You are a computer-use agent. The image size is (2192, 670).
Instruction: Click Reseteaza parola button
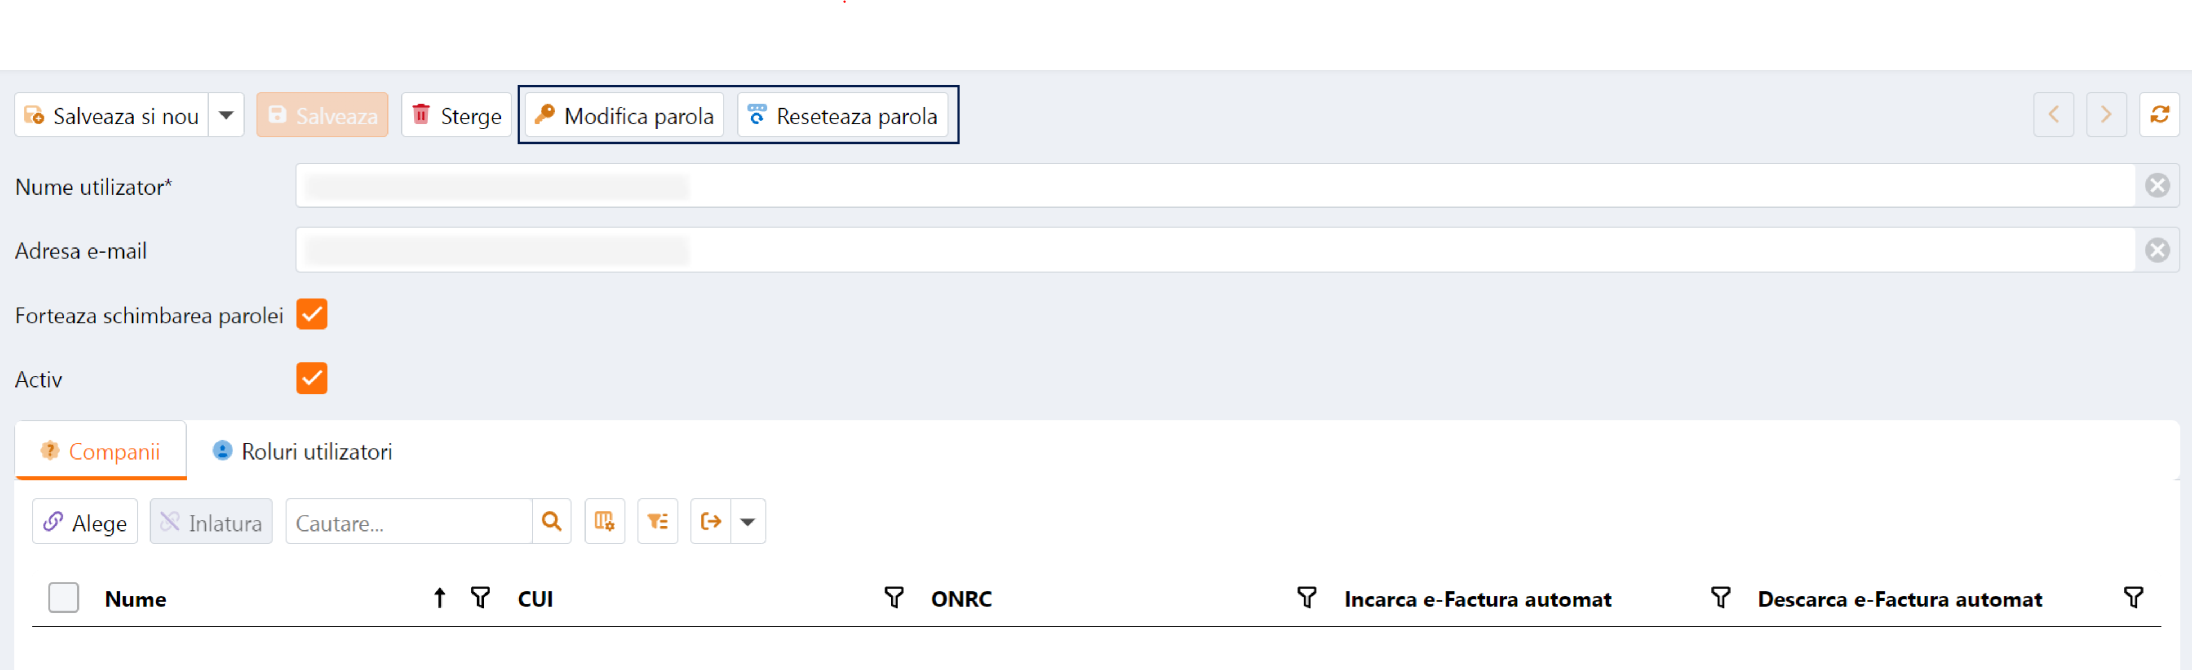click(x=843, y=116)
